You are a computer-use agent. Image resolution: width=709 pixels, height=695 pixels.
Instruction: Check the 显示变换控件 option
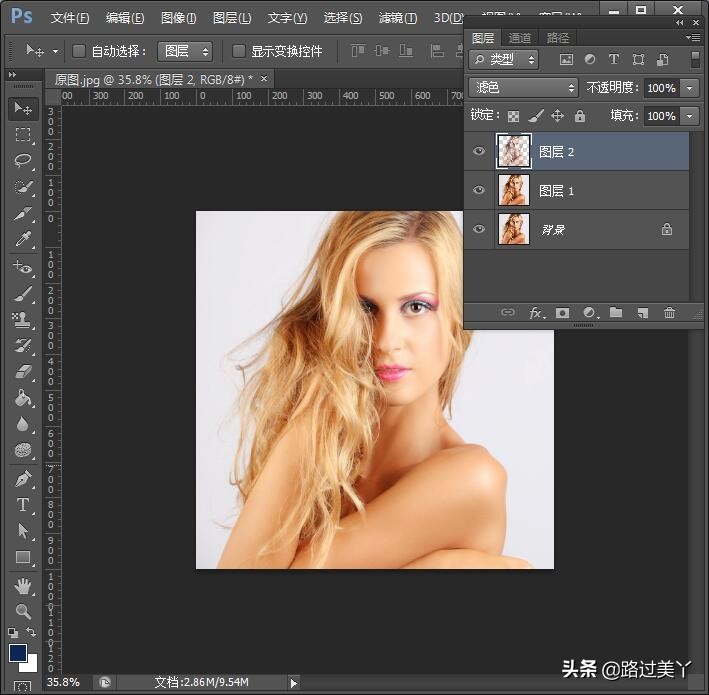pos(239,51)
